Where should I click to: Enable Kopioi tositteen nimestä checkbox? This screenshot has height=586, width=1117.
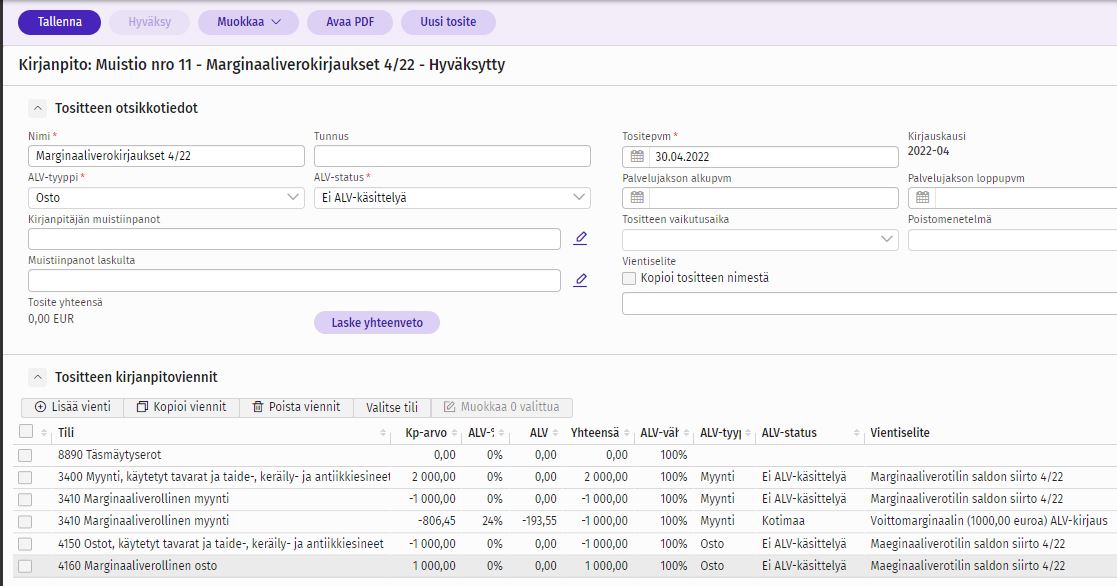629,278
